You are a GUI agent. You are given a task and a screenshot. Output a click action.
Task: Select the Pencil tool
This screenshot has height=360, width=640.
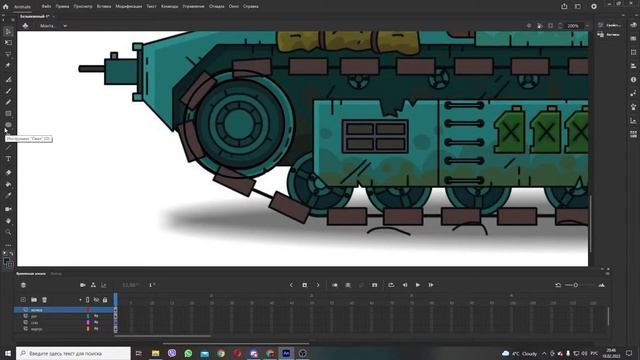8,102
